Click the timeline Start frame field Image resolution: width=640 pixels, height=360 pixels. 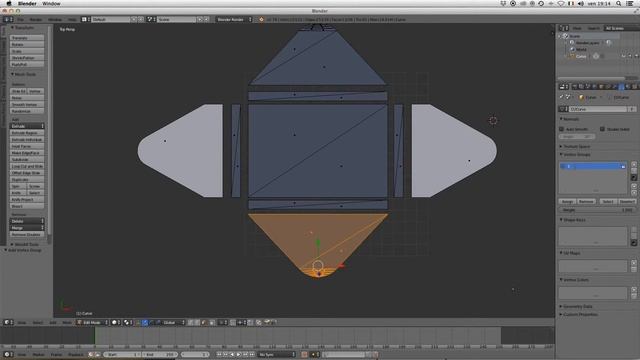122,354
